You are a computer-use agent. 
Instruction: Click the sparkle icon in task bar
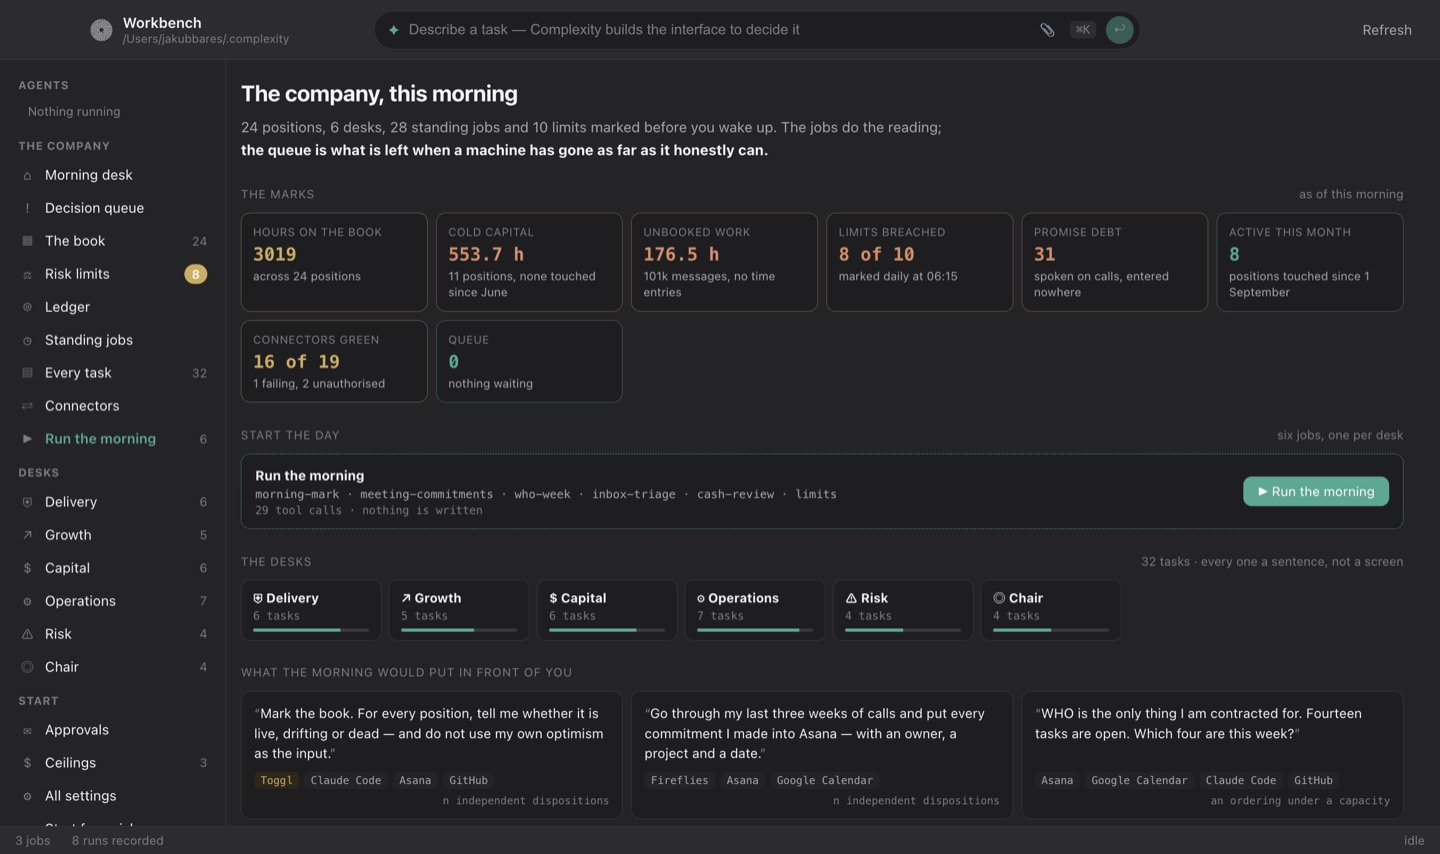tap(394, 30)
